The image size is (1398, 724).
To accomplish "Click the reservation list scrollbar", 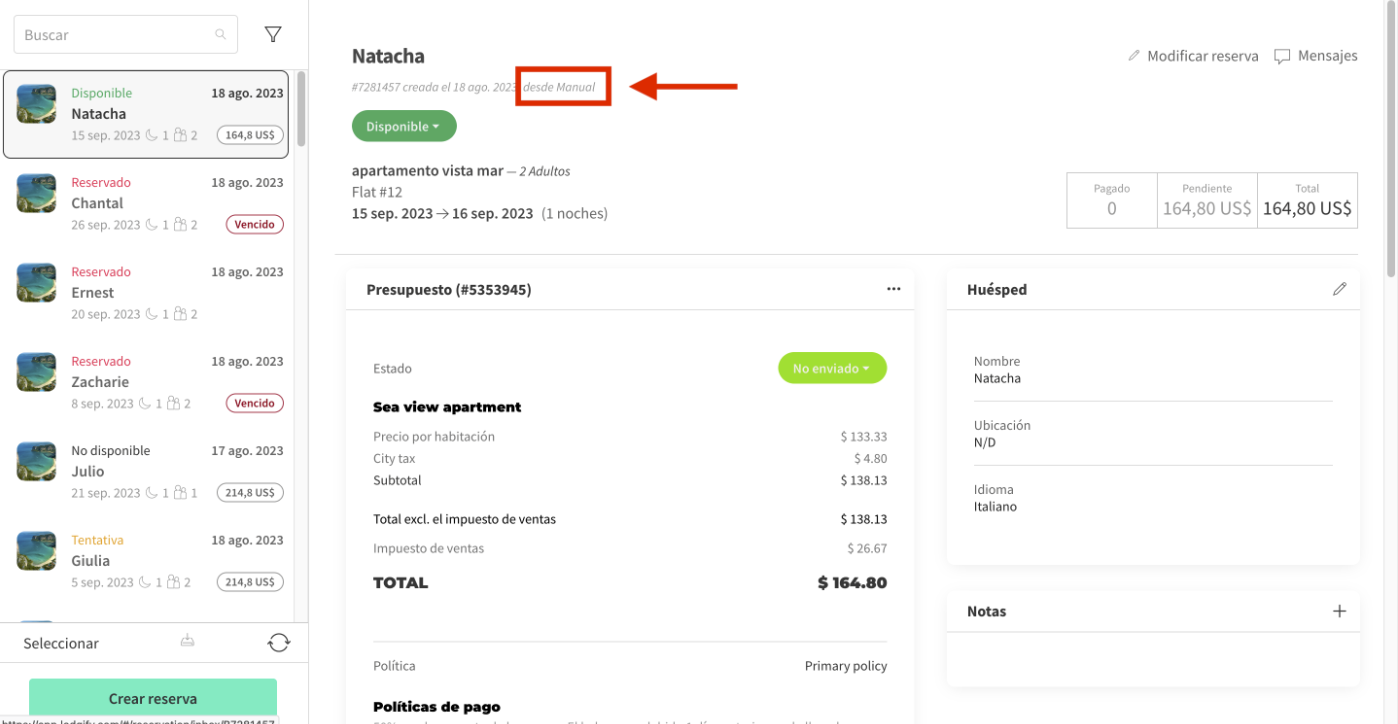I will (301, 110).
